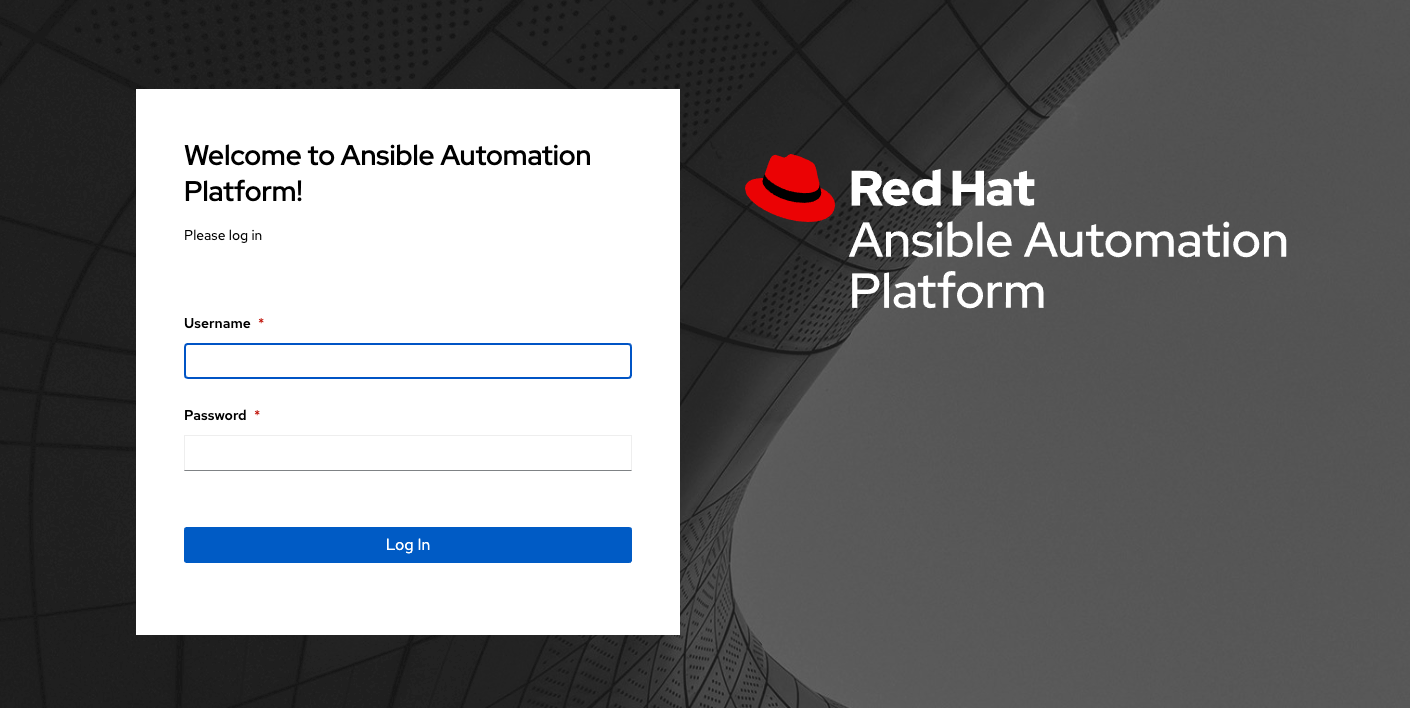
Task: Focus the Username input field
Action: click(x=408, y=361)
